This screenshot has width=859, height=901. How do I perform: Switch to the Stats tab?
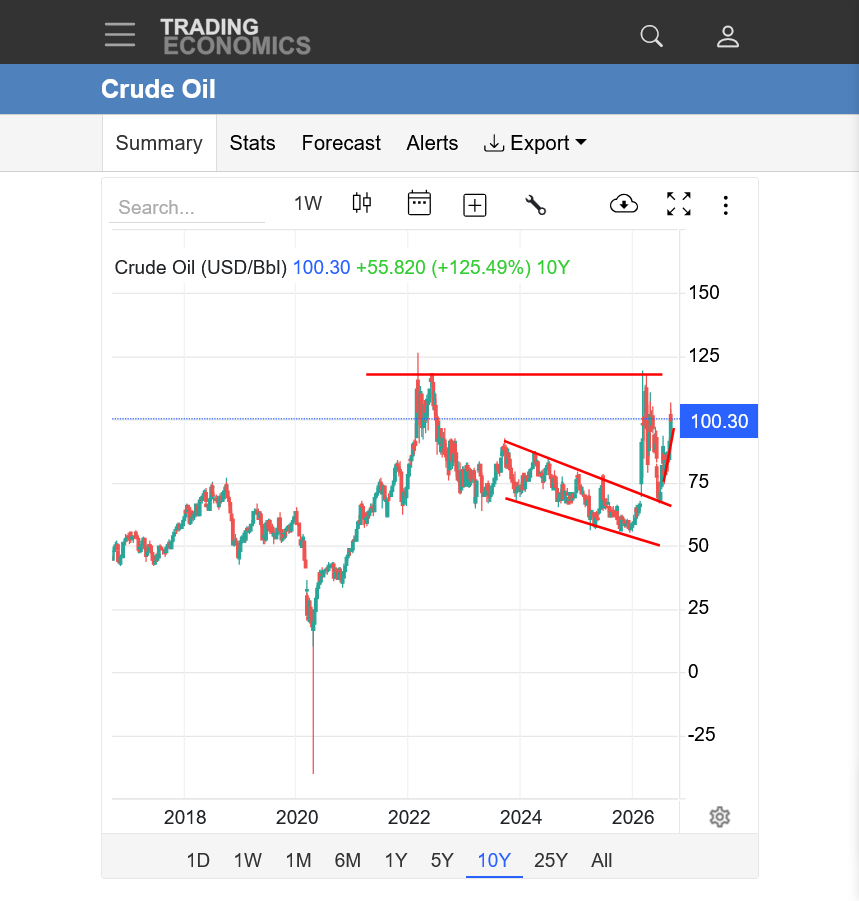point(252,143)
